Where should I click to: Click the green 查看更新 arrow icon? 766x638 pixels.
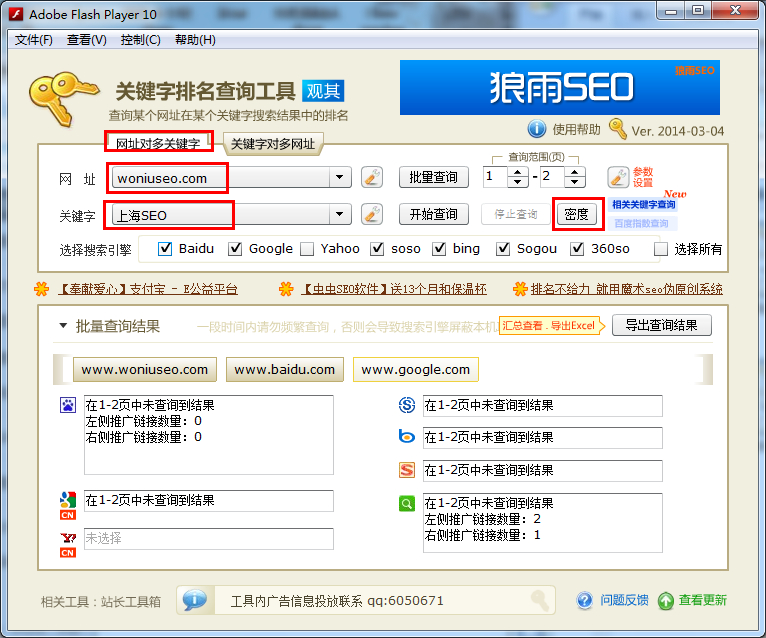[x=666, y=600]
